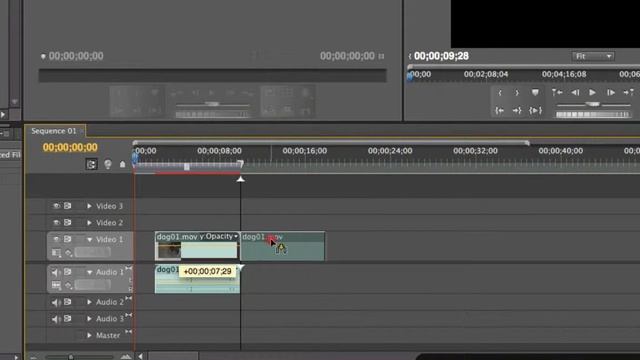The width and height of the screenshot is (640, 360).
Task: Click the shuttle slider in Program Monitor
Action: [593, 104]
